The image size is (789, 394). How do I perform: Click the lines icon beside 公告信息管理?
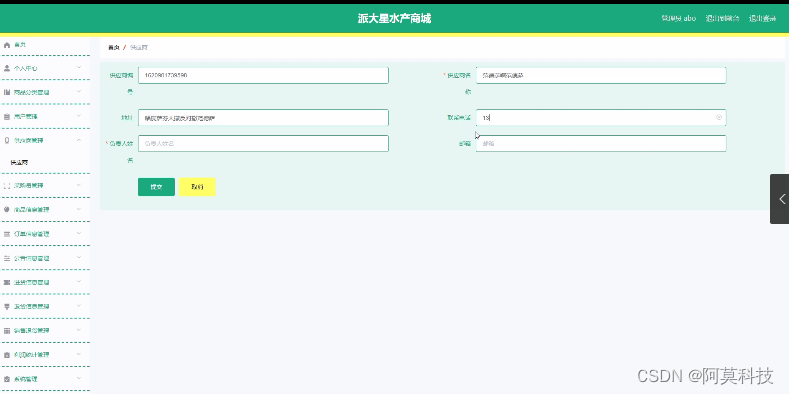coord(7,258)
